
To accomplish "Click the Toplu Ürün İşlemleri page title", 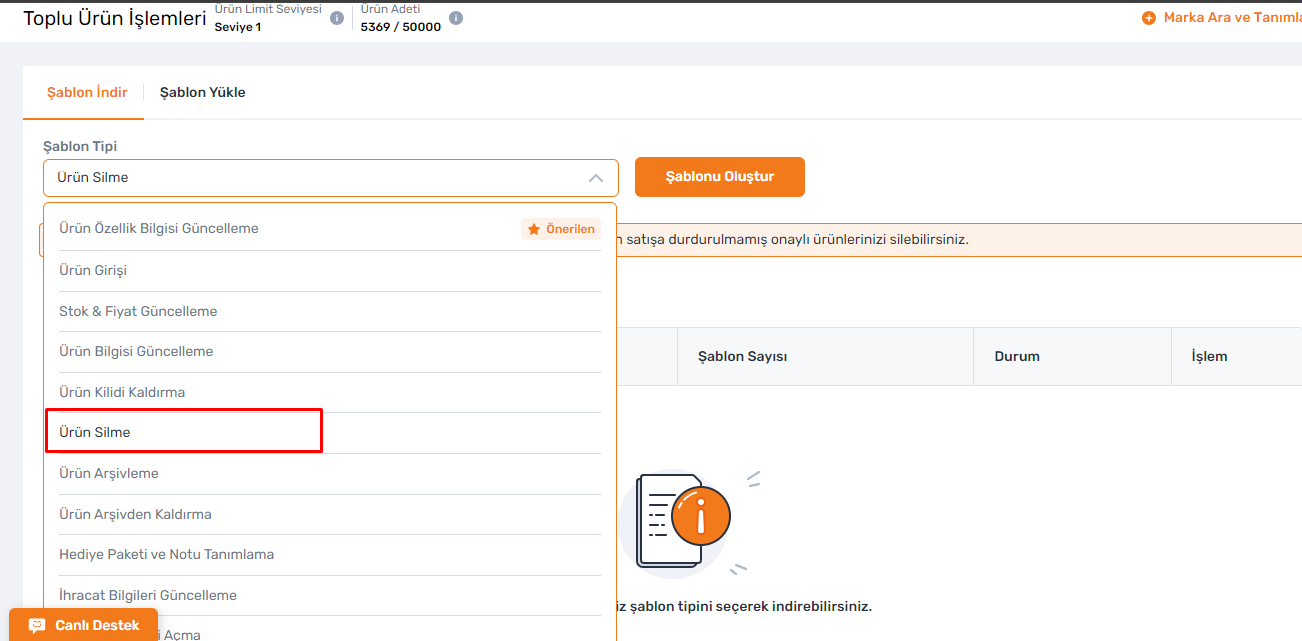I will [115, 18].
